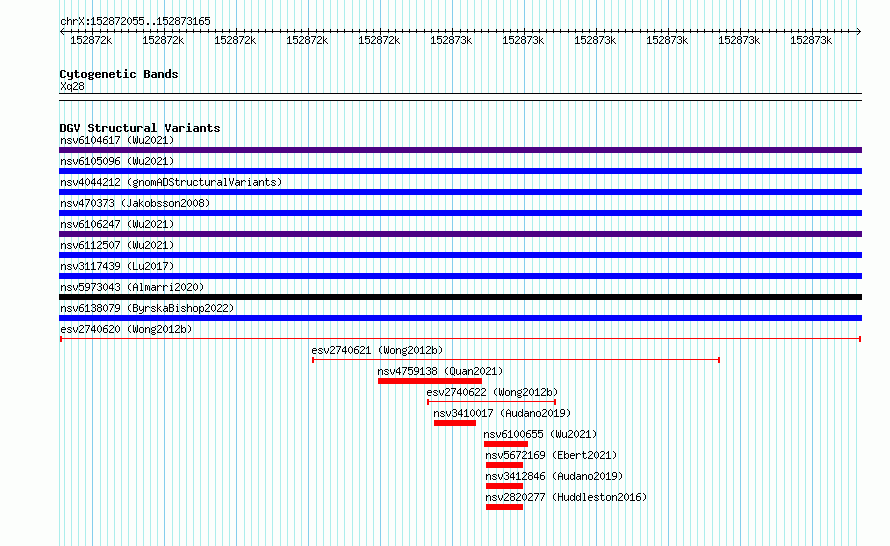890x546 pixels.
Task: Open nsv6138079 (ByrskaBishop2022) variant label
Action: click(x=147, y=308)
